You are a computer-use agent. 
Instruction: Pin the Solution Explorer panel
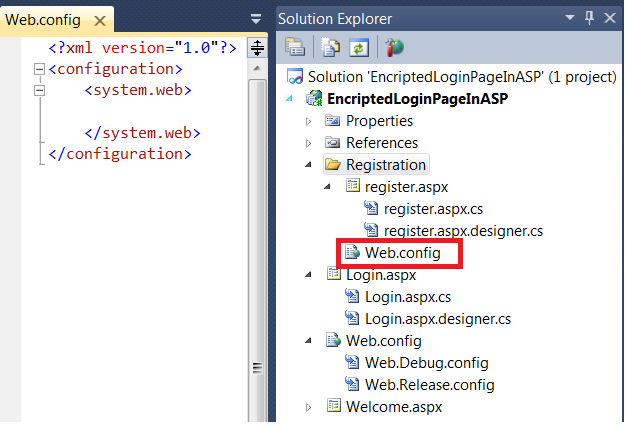(x=590, y=18)
